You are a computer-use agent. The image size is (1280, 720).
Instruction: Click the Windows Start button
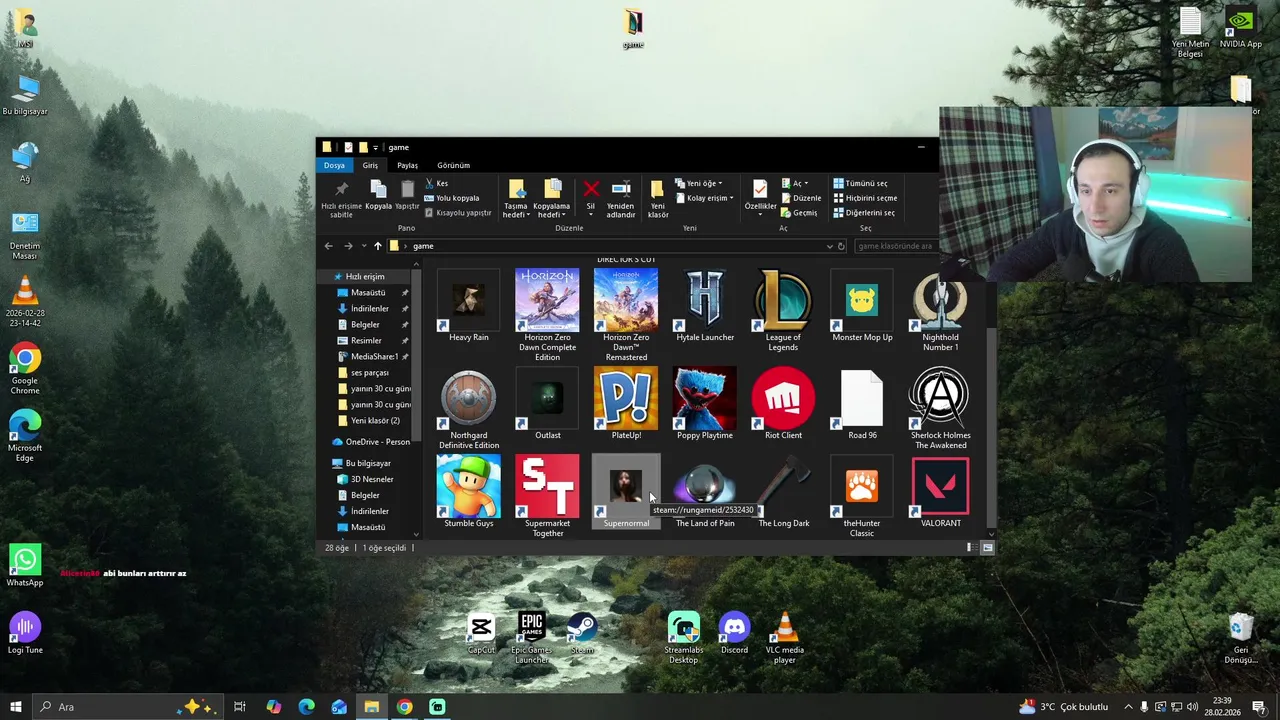coord(14,707)
